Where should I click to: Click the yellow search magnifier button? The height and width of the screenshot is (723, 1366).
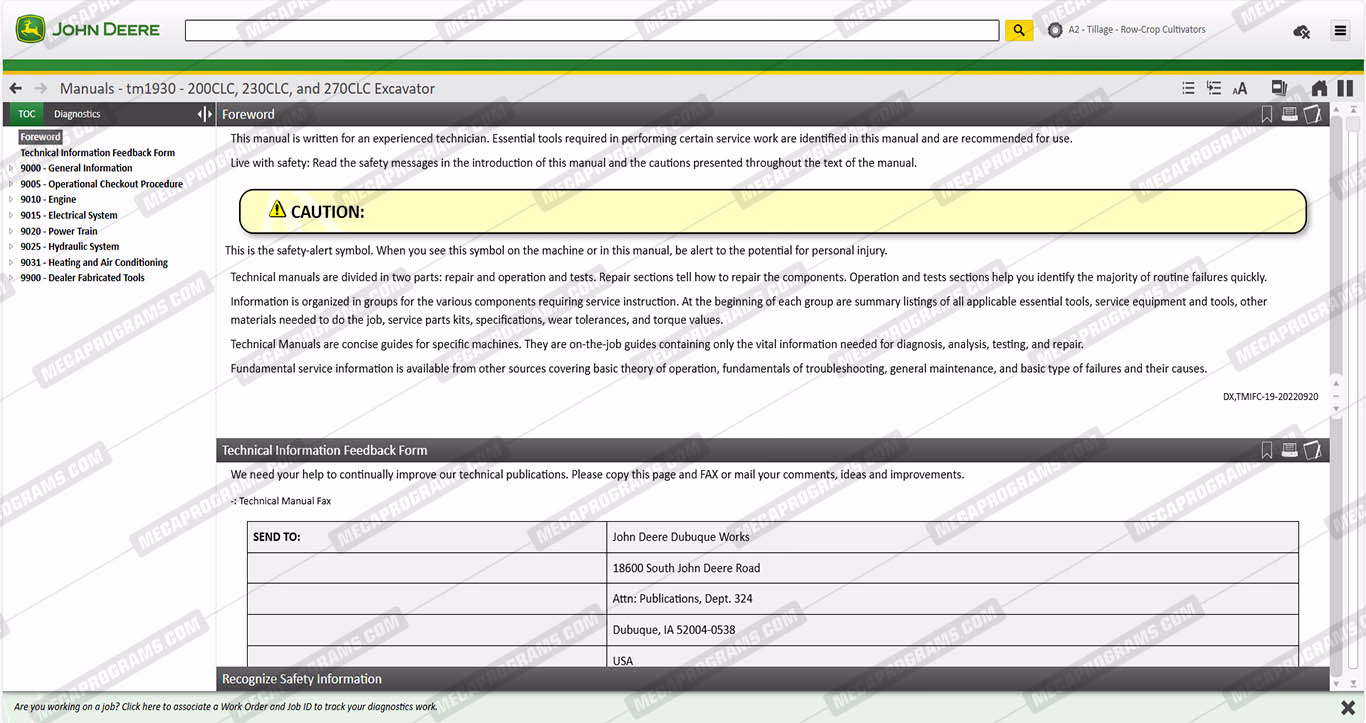tap(1018, 31)
